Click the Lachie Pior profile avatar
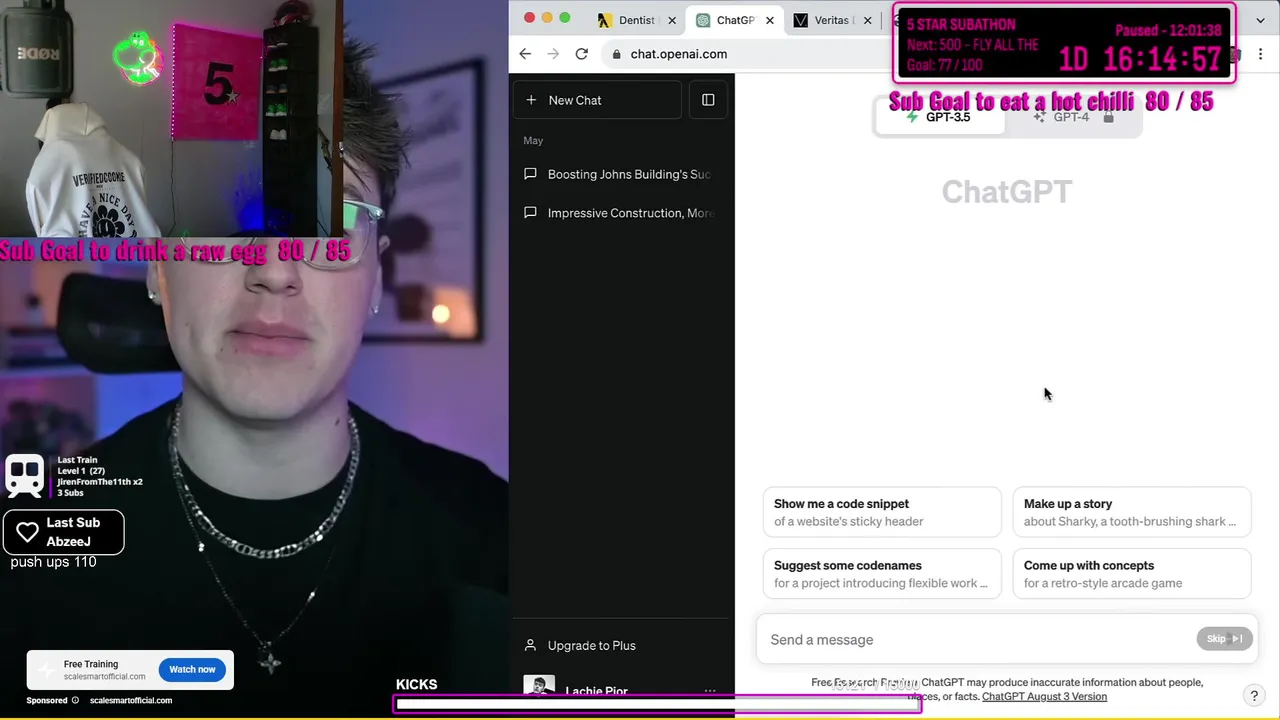The width and height of the screenshot is (1280, 720). [539, 686]
